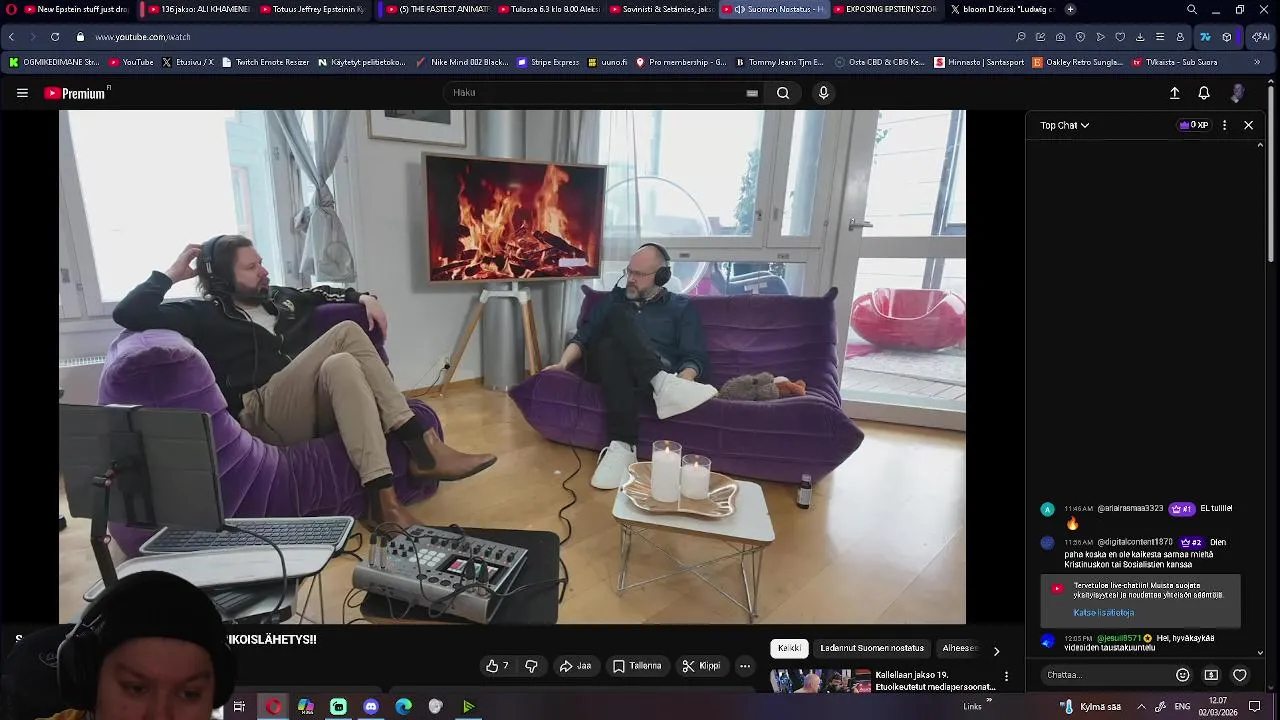
Task: Click the YouTube create/upload icon
Action: click(1174, 93)
